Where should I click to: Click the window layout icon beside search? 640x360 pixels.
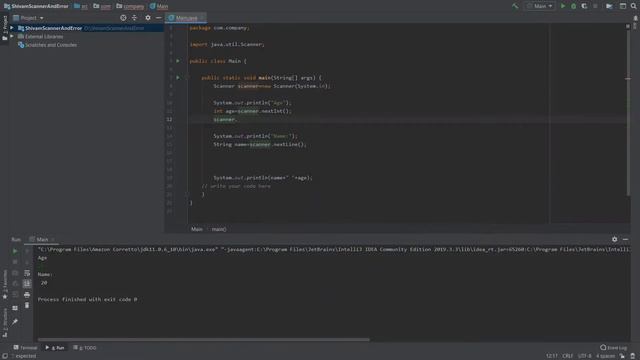click(623, 6)
